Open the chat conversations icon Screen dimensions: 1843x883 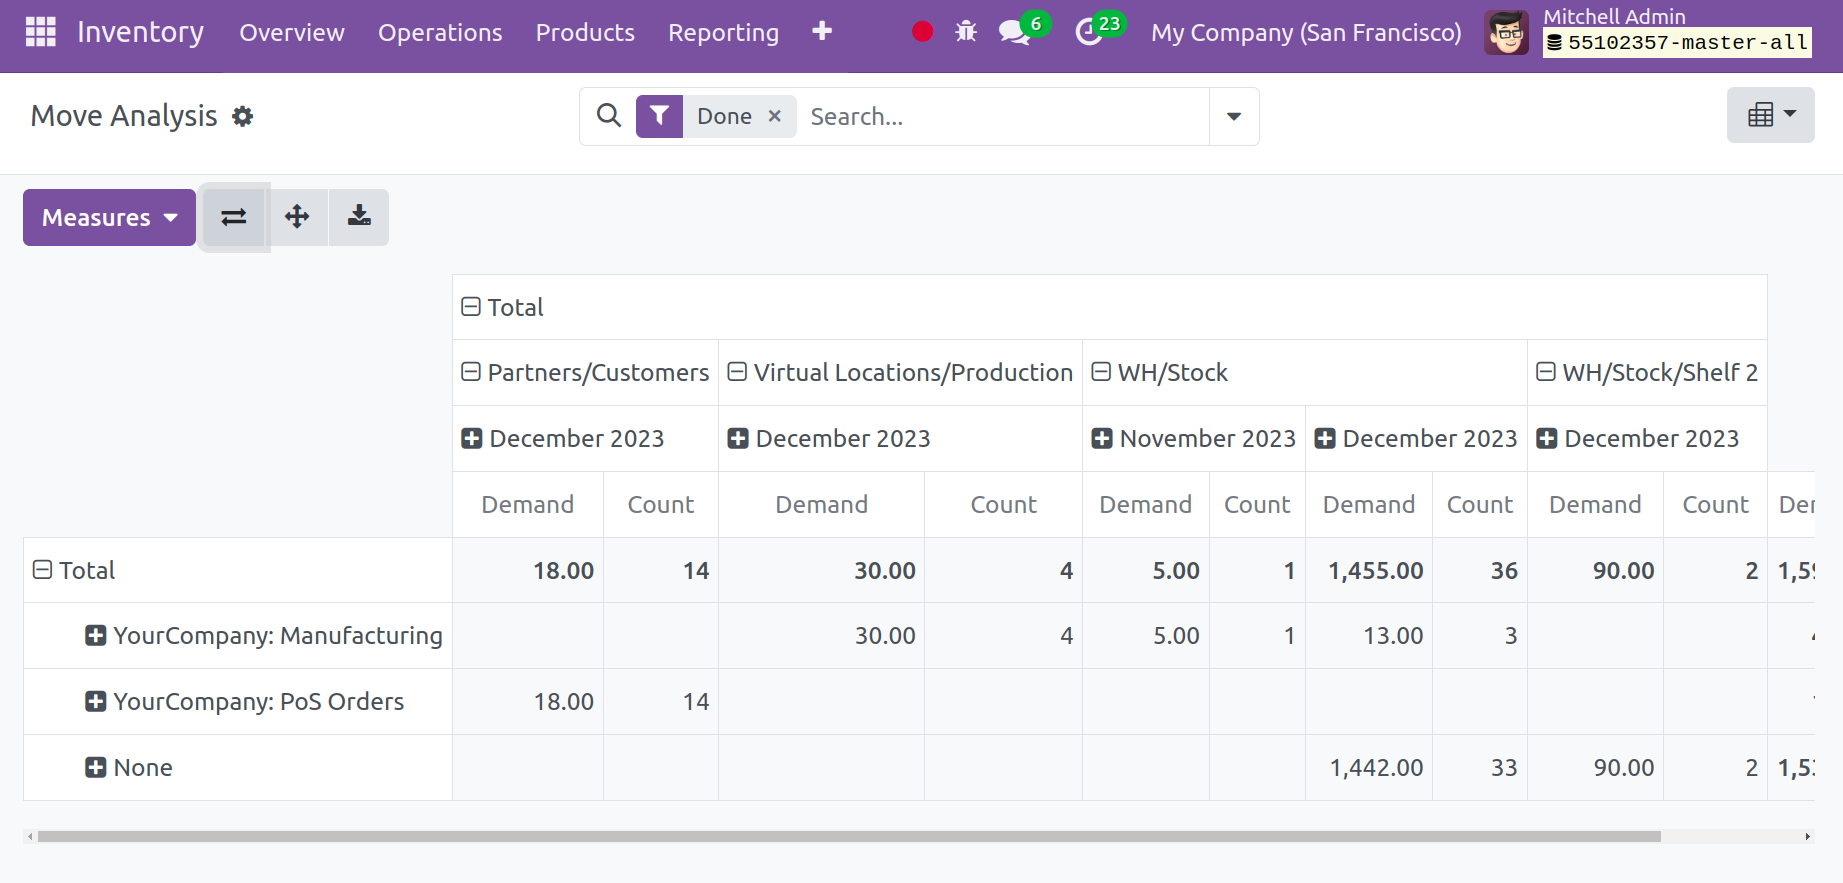1014,32
